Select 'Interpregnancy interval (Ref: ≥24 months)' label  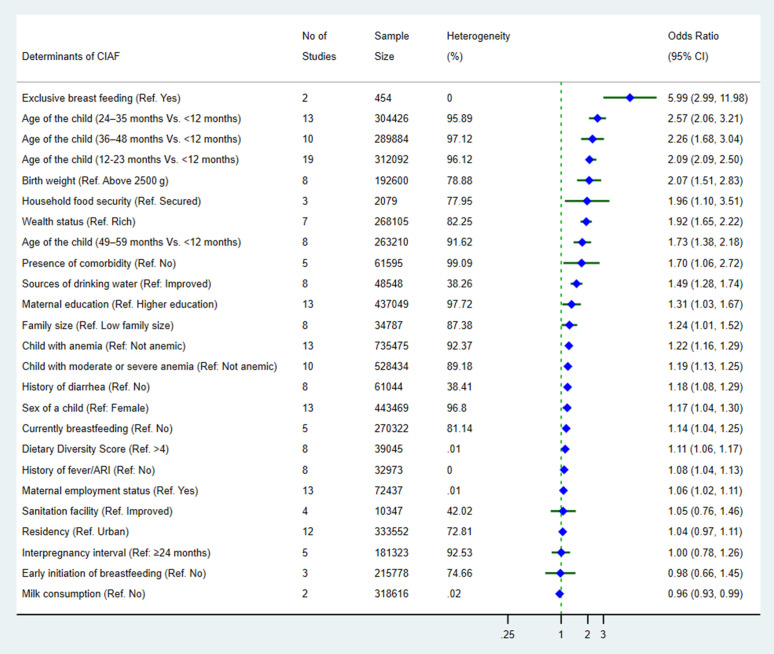(x=116, y=553)
